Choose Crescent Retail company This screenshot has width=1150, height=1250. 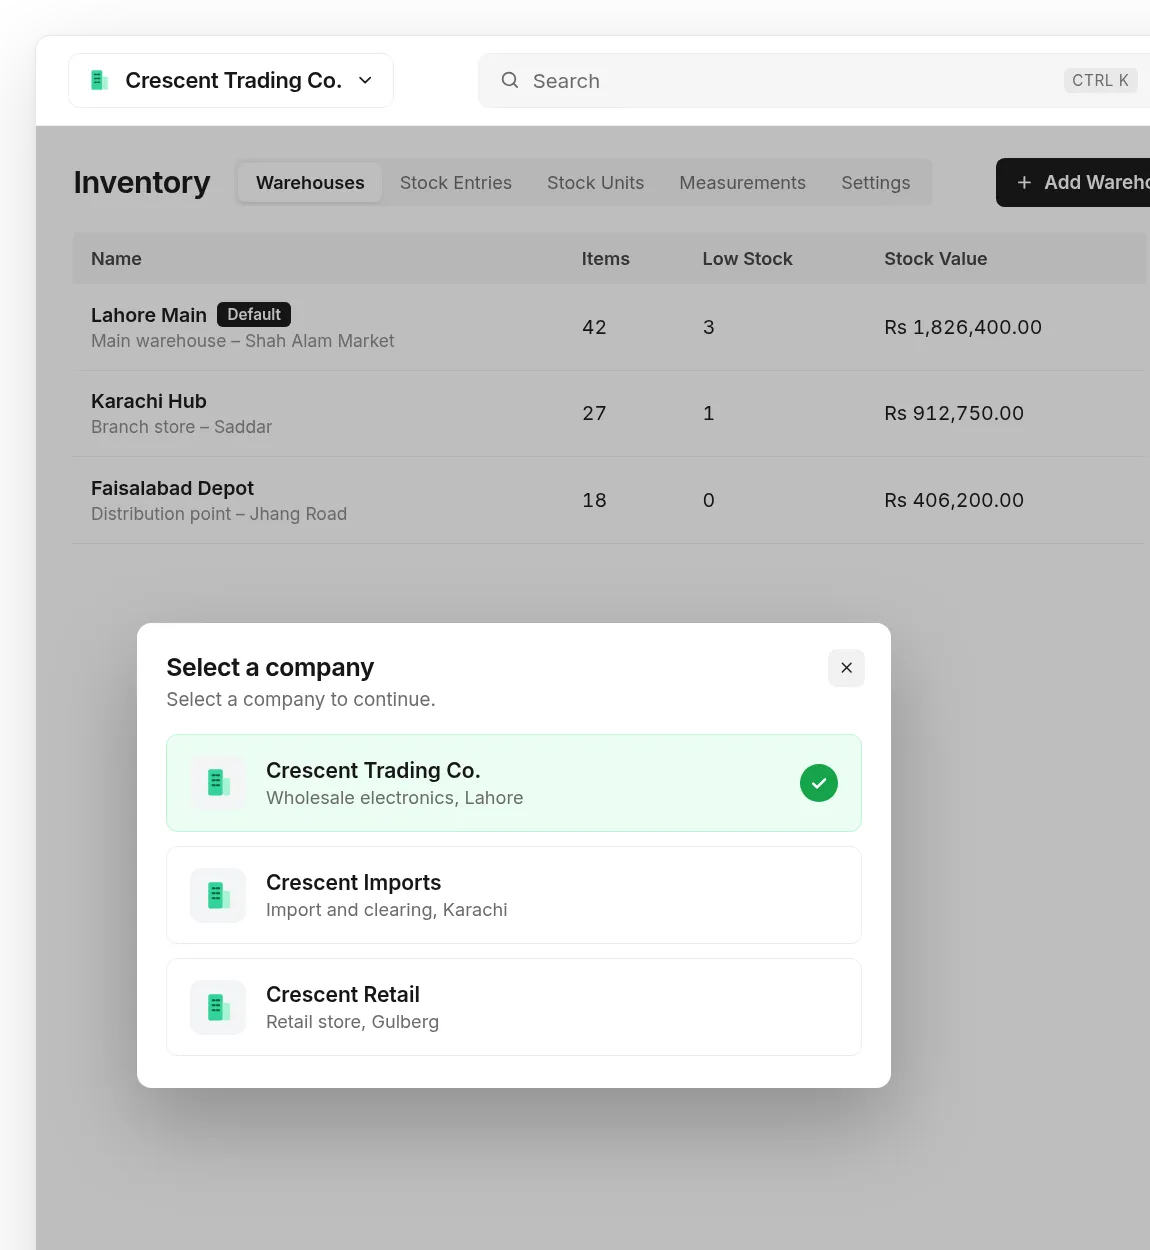click(514, 1007)
